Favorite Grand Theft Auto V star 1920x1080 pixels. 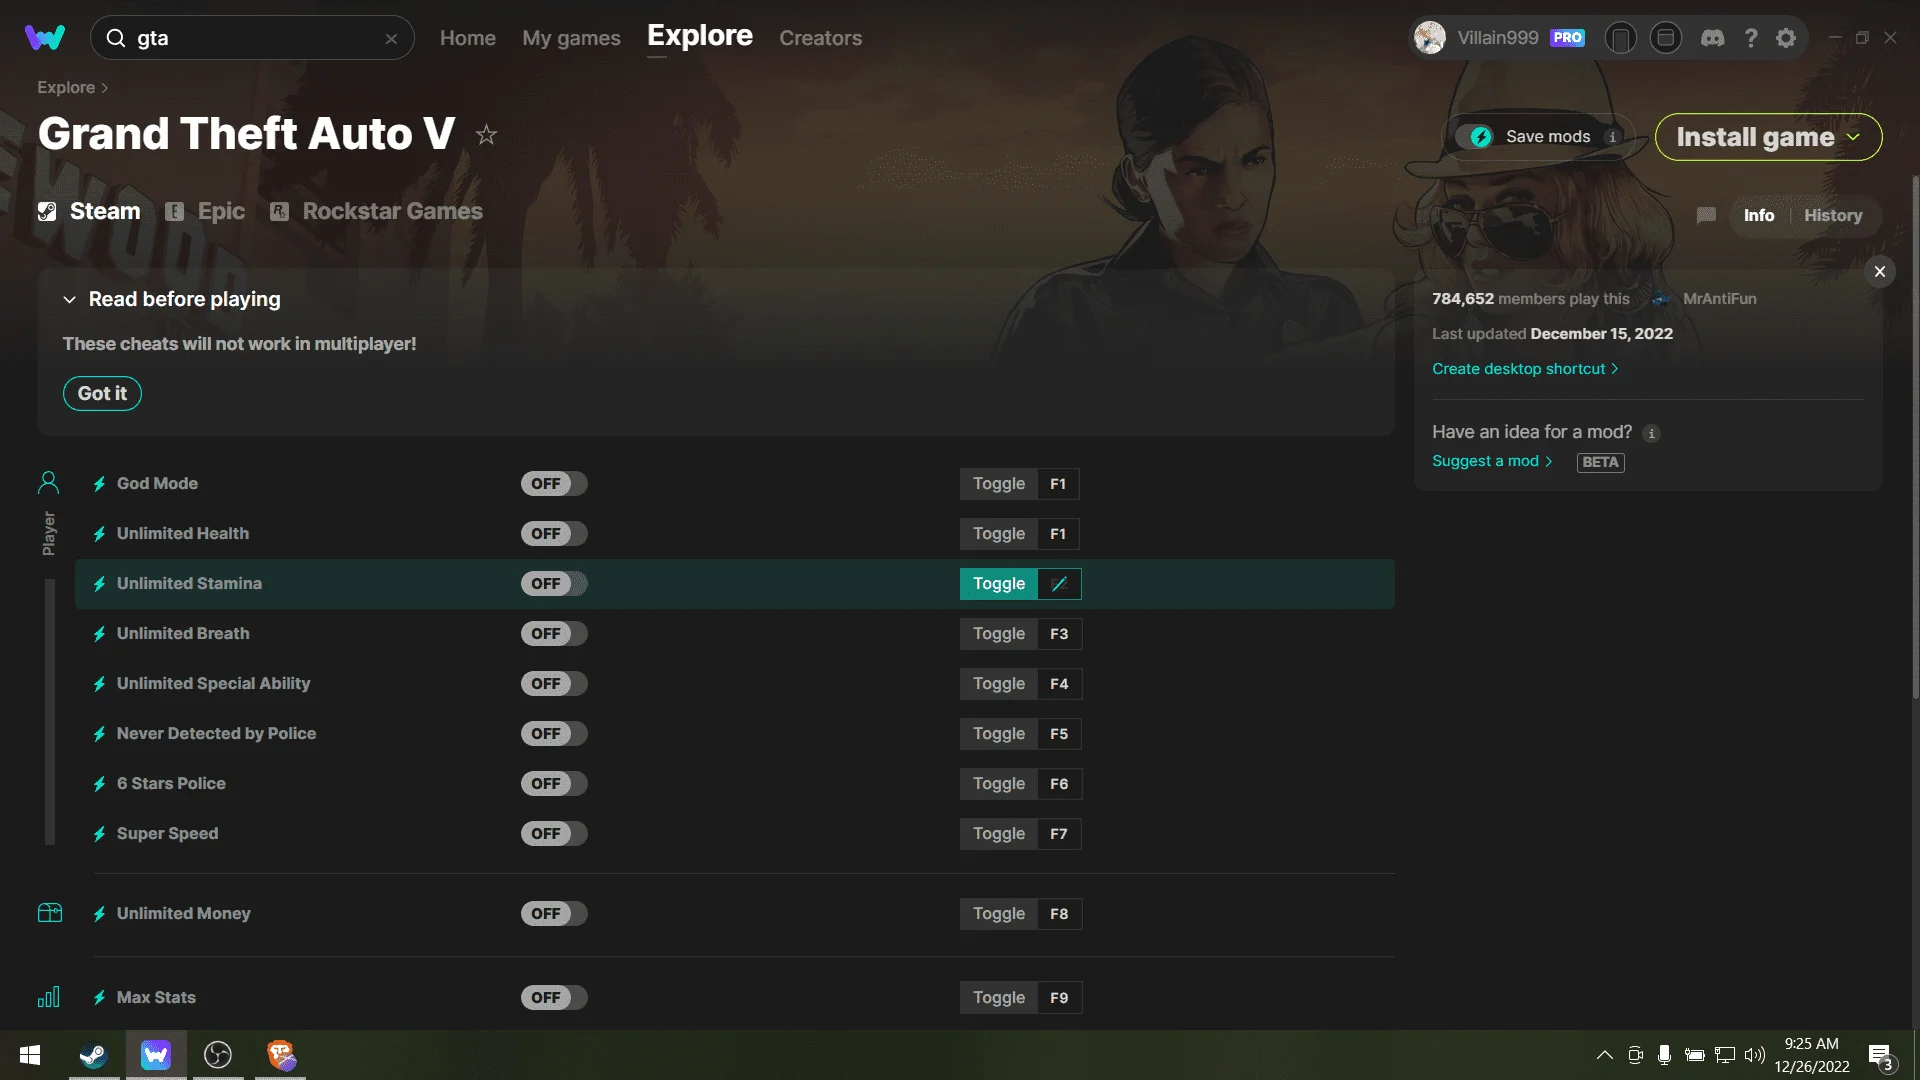(x=486, y=134)
